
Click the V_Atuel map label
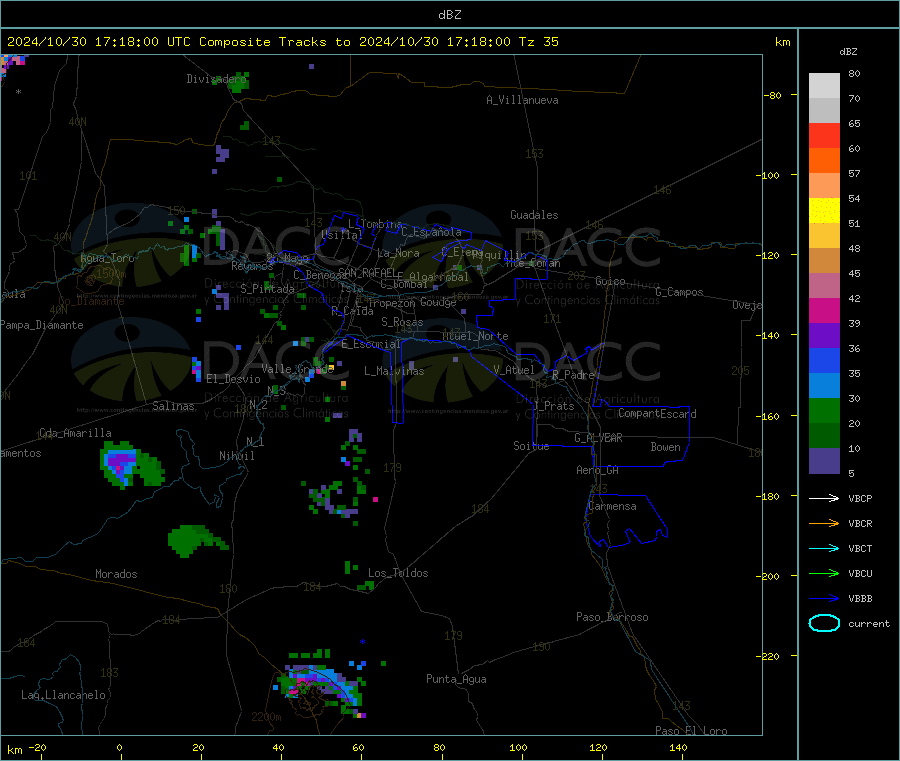click(x=514, y=370)
